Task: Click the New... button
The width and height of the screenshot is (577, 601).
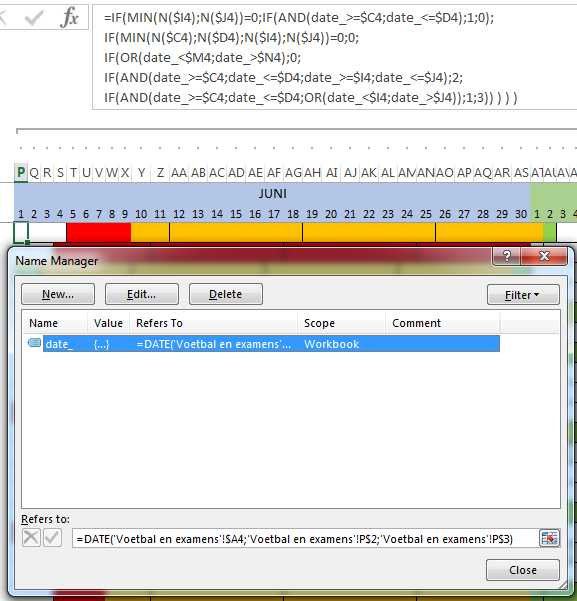Action: coord(58,294)
